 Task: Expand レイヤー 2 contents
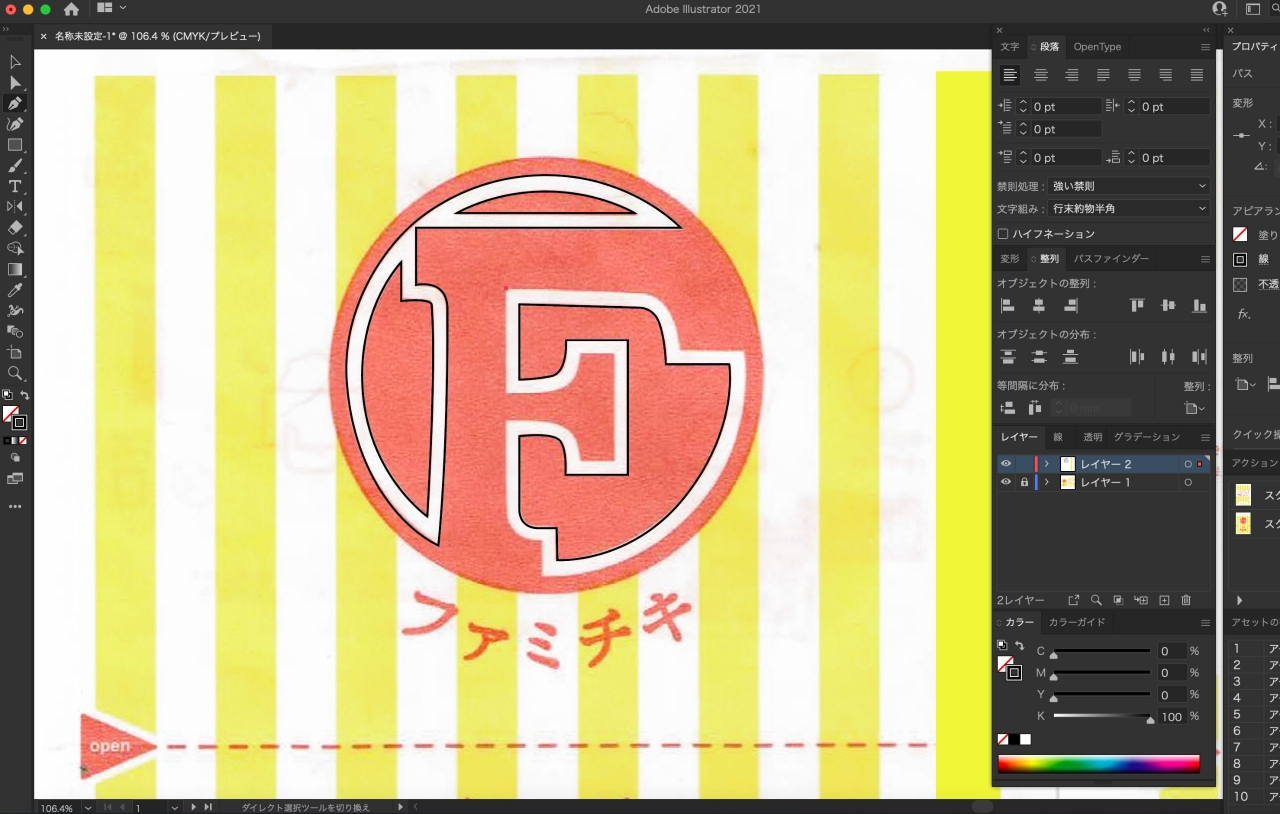point(1047,464)
